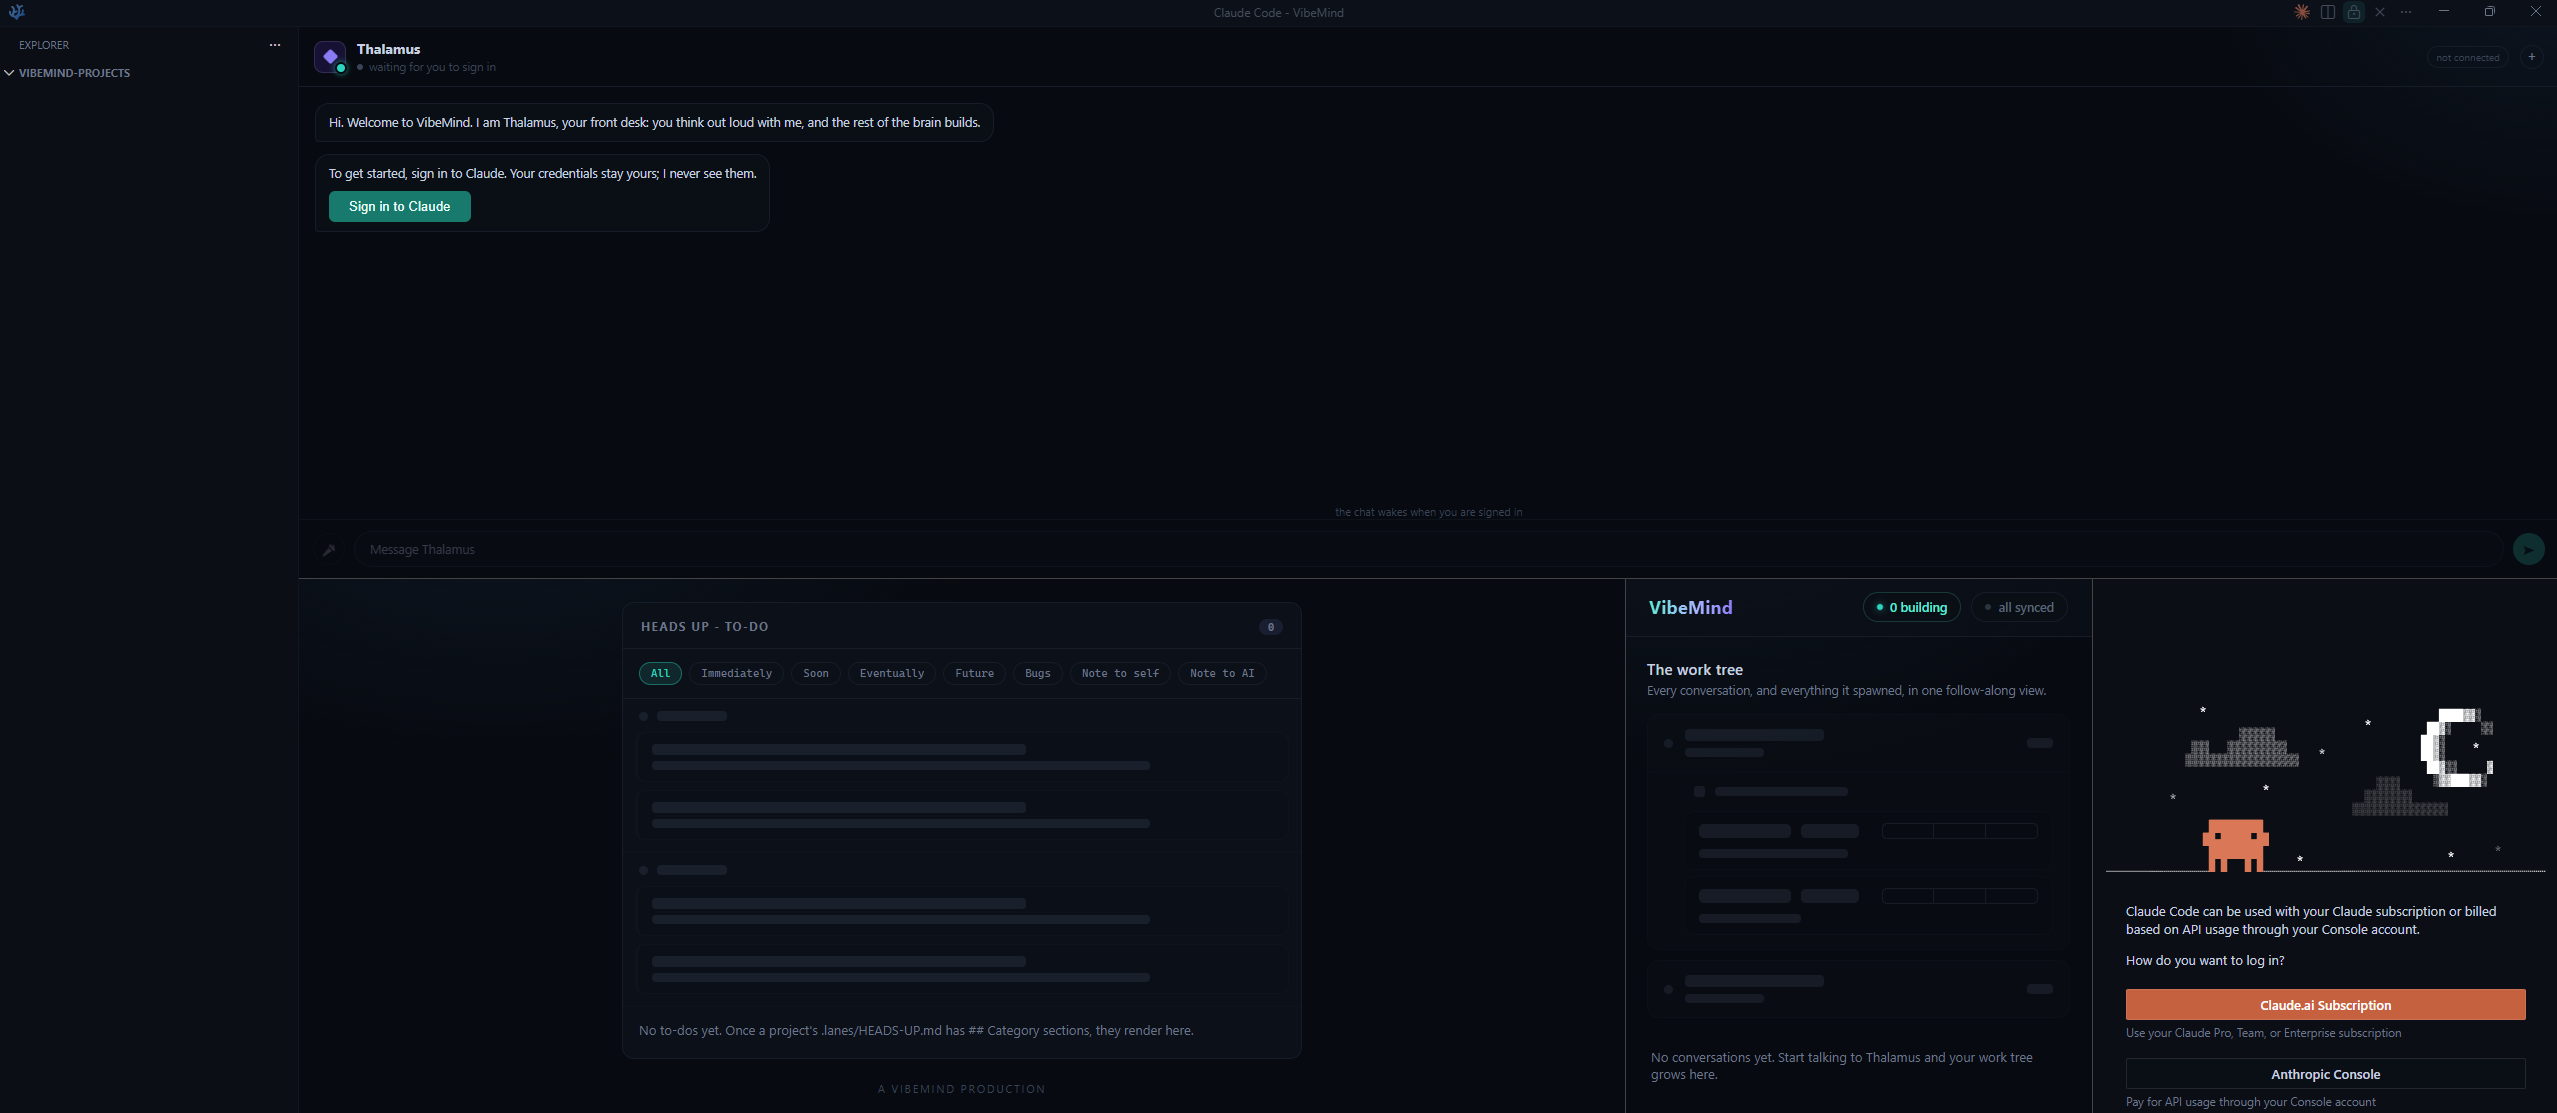Click the 'How do you want to log in?' text
Viewport: 2557px width, 1113px height.
point(2205,960)
